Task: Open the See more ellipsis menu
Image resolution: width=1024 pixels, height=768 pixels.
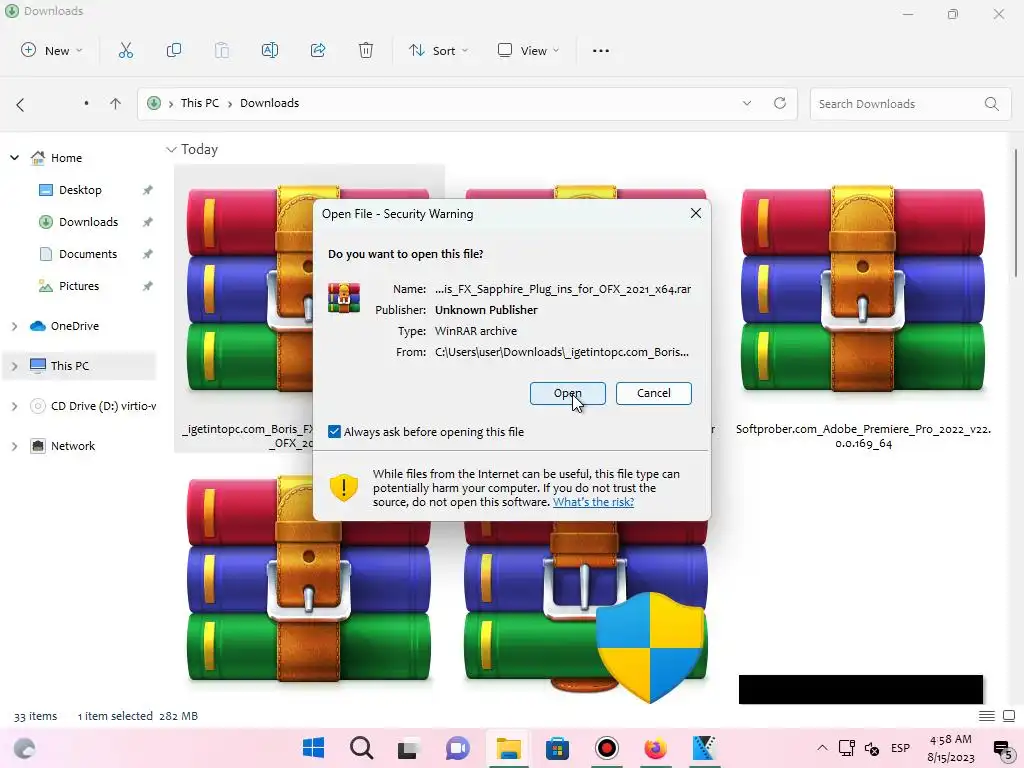Action: point(601,50)
